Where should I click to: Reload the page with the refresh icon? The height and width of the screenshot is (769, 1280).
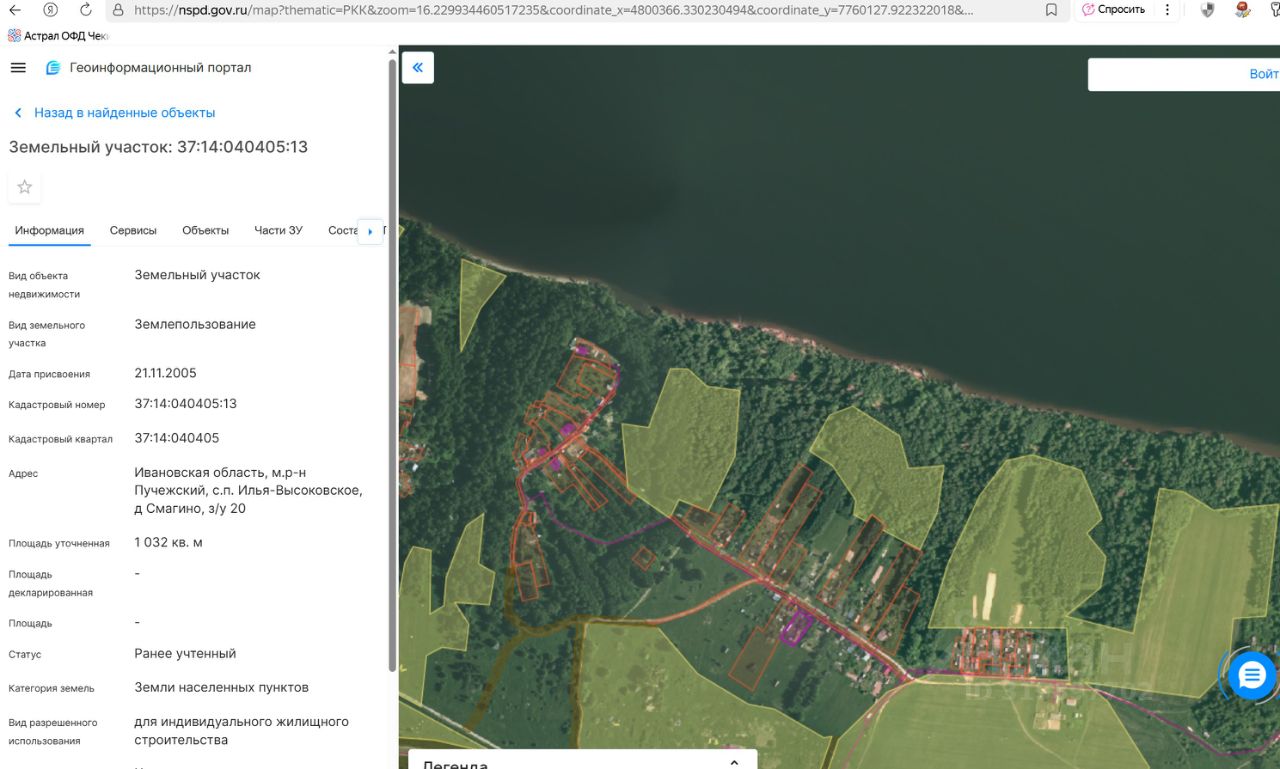(x=85, y=10)
